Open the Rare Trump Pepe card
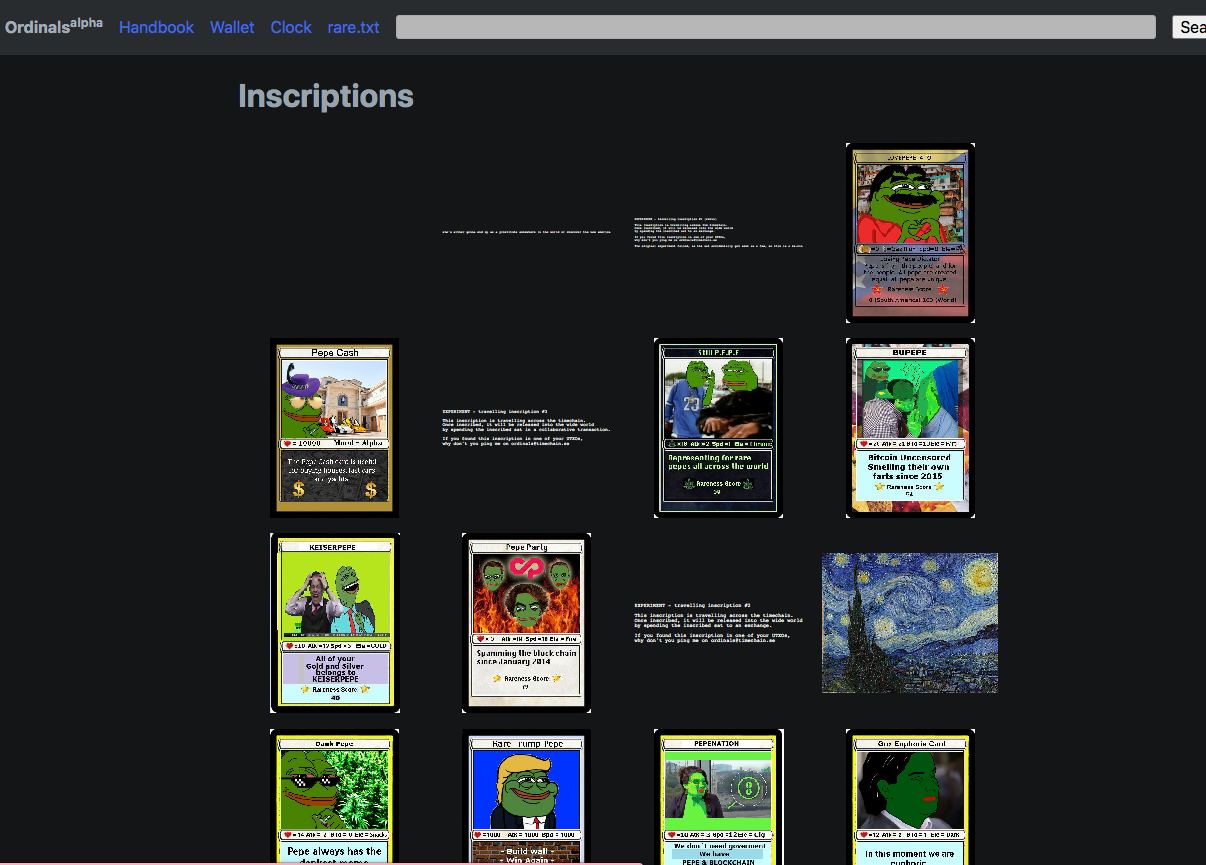Viewport: 1206px width, 865px height. click(x=526, y=797)
